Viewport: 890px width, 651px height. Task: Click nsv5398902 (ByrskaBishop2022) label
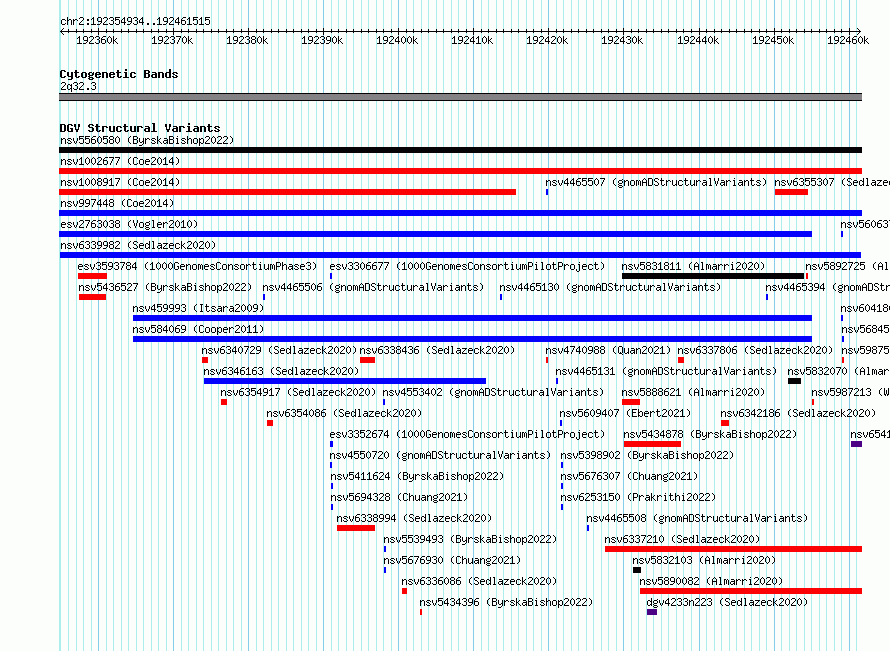point(647,455)
